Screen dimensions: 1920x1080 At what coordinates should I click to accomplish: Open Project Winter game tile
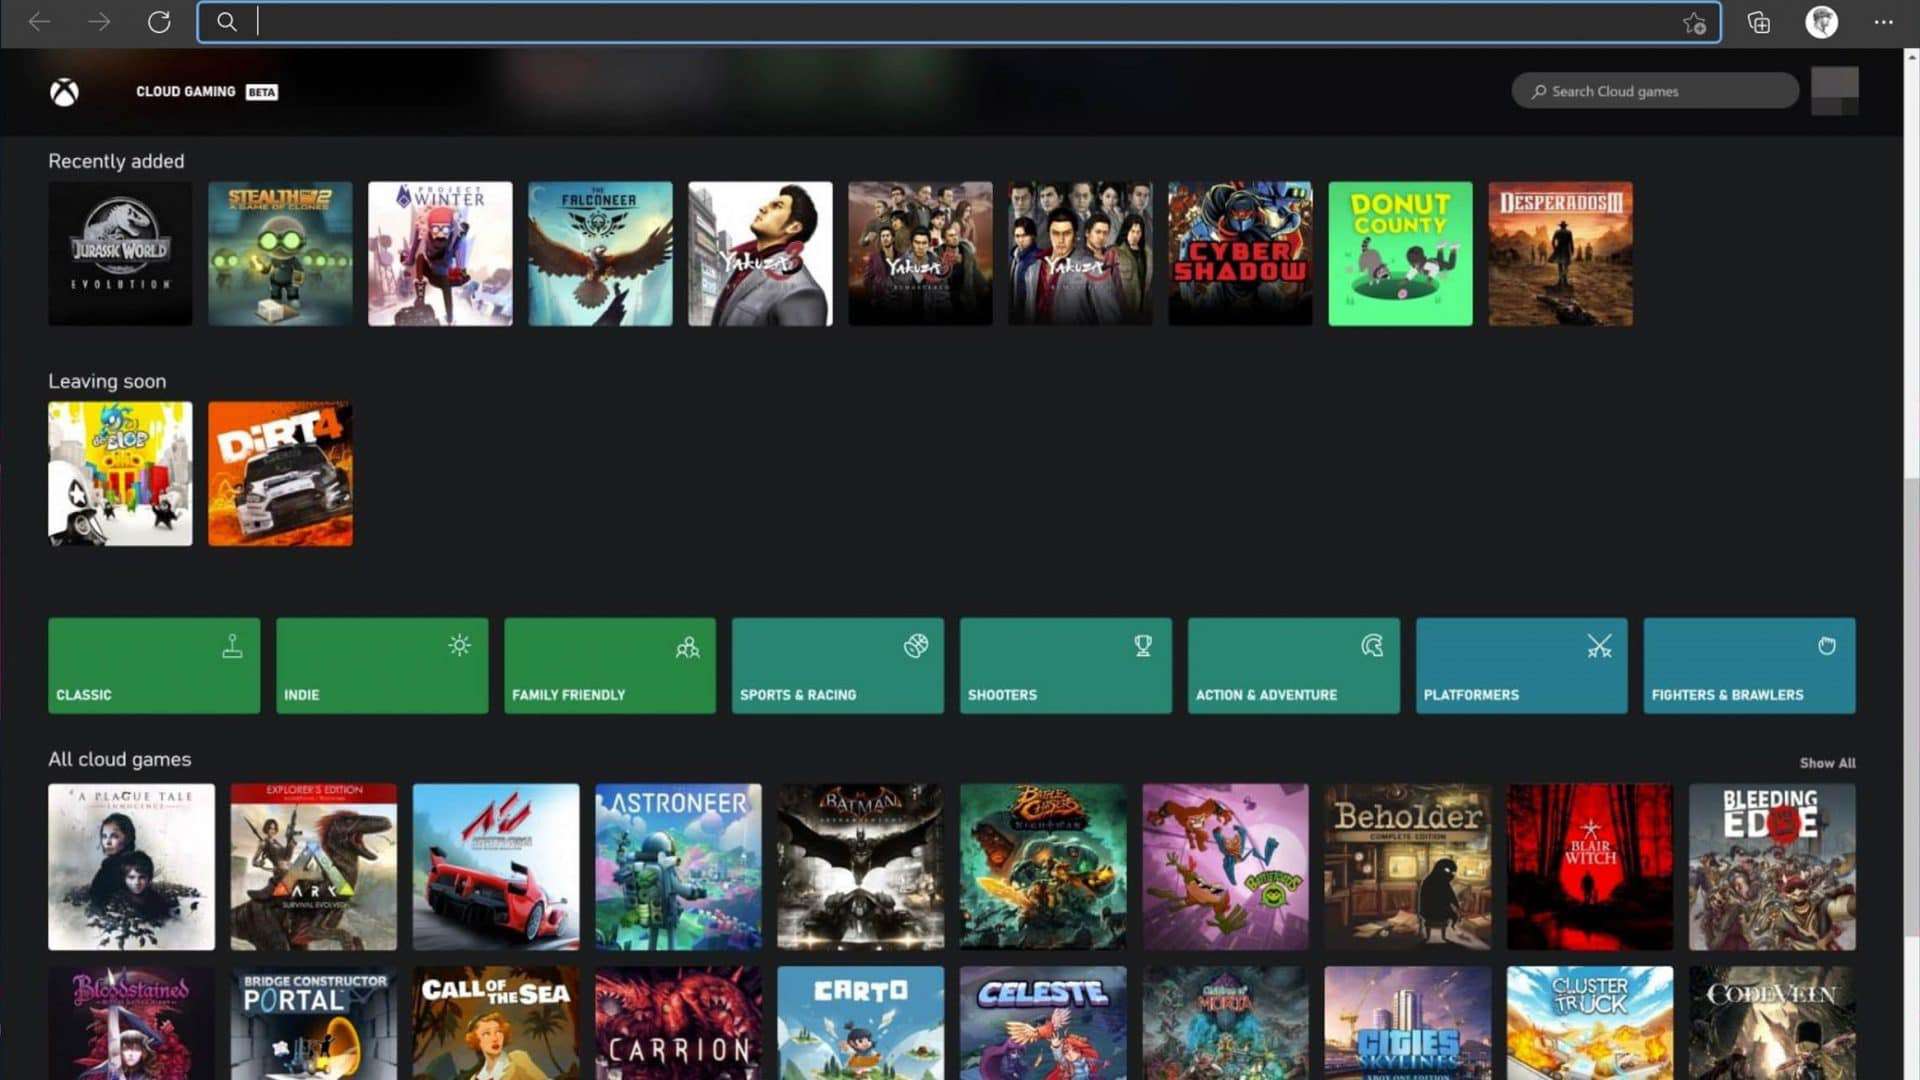click(x=440, y=253)
